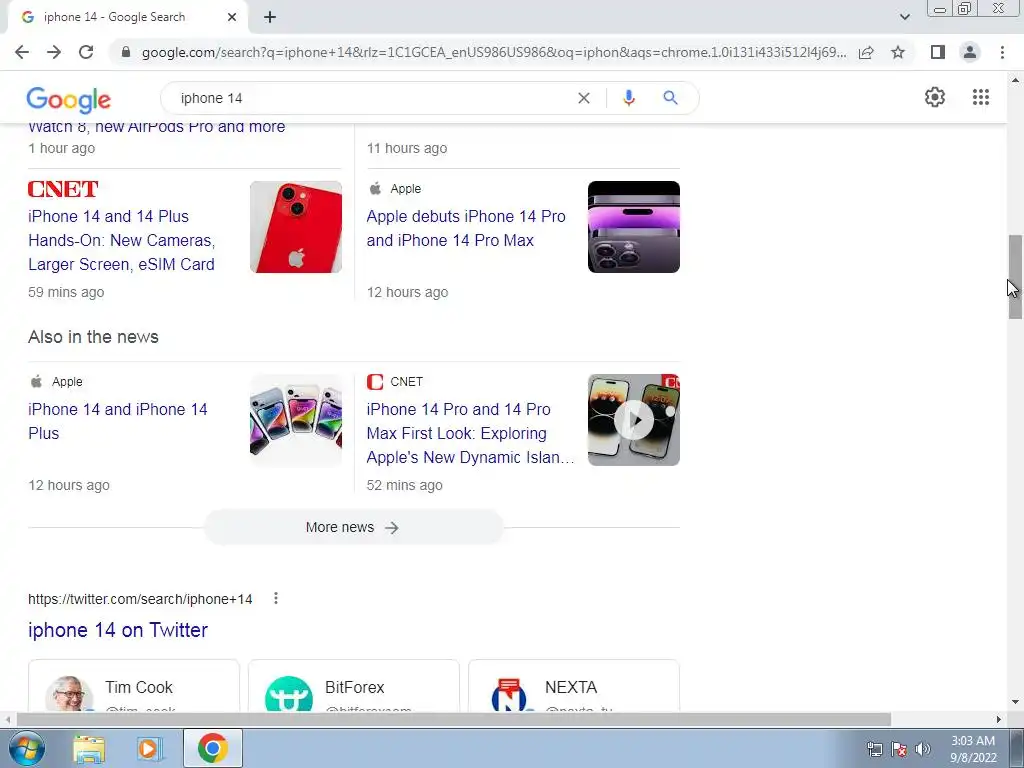Reload the Google search page

coord(86,52)
